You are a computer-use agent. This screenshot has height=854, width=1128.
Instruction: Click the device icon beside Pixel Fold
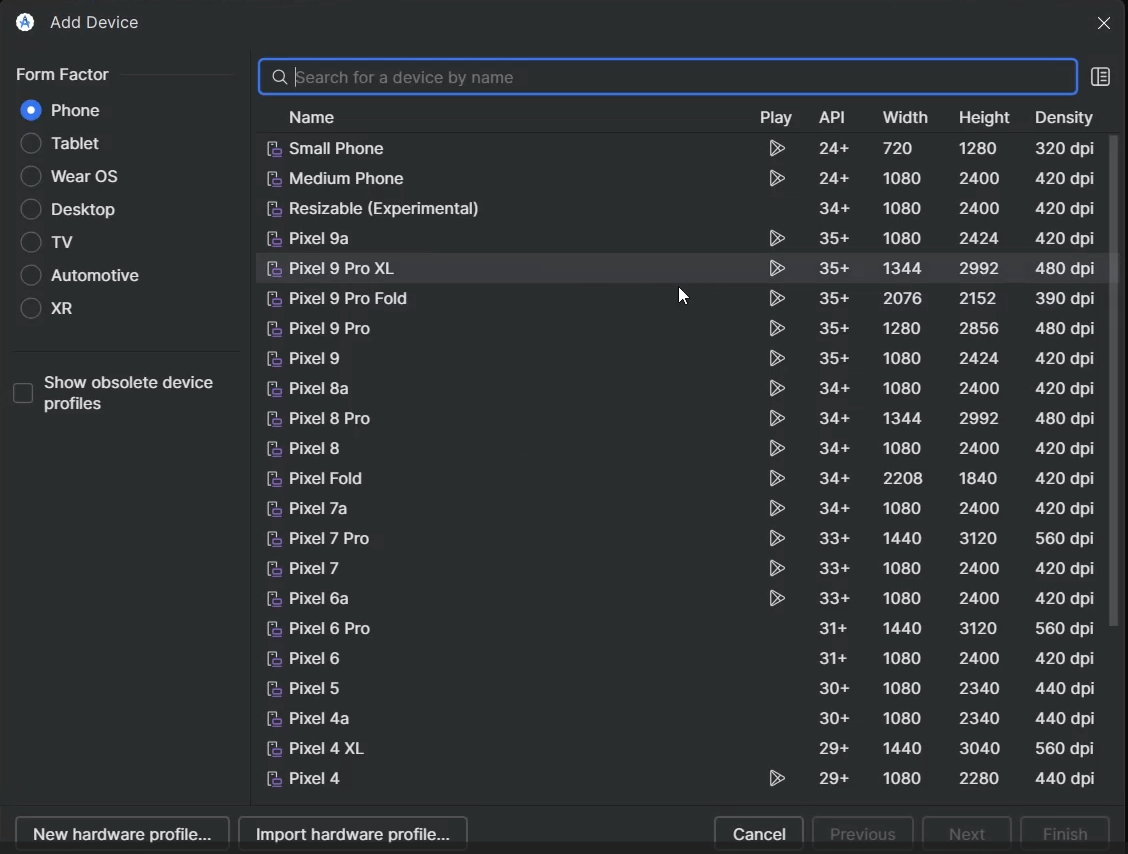pos(275,479)
